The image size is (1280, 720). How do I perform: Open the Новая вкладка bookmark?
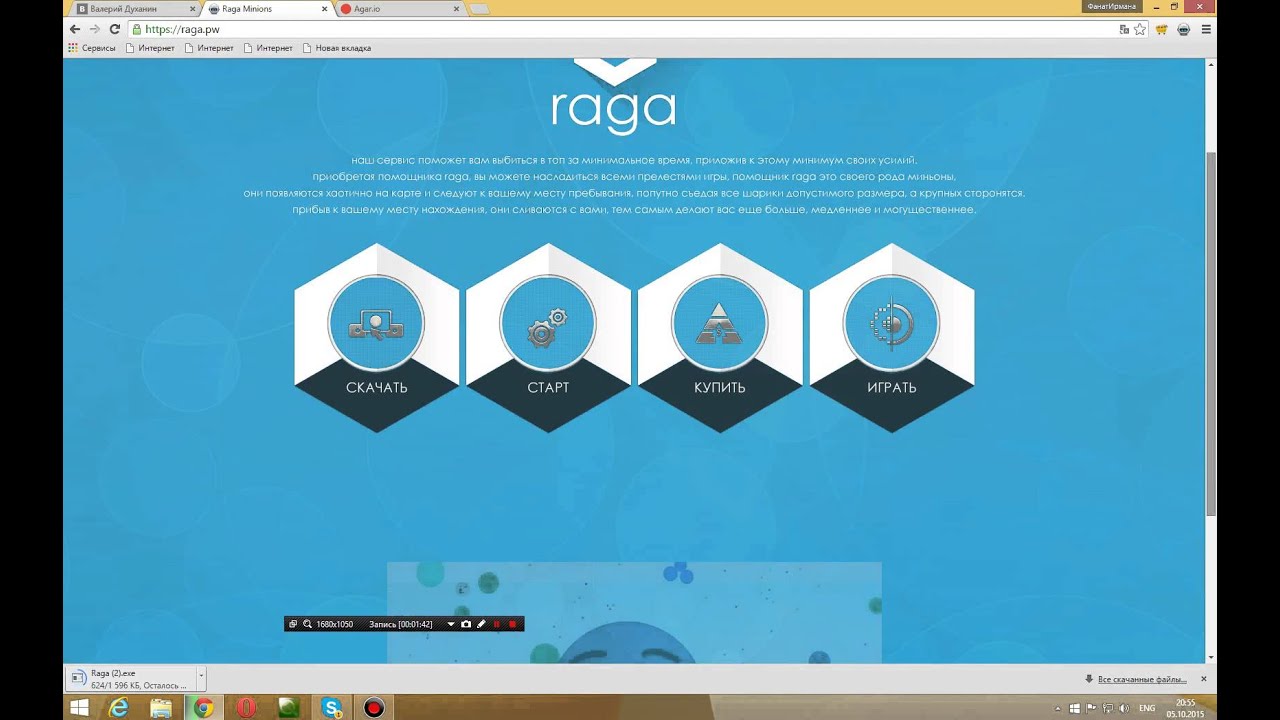point(336,48)
